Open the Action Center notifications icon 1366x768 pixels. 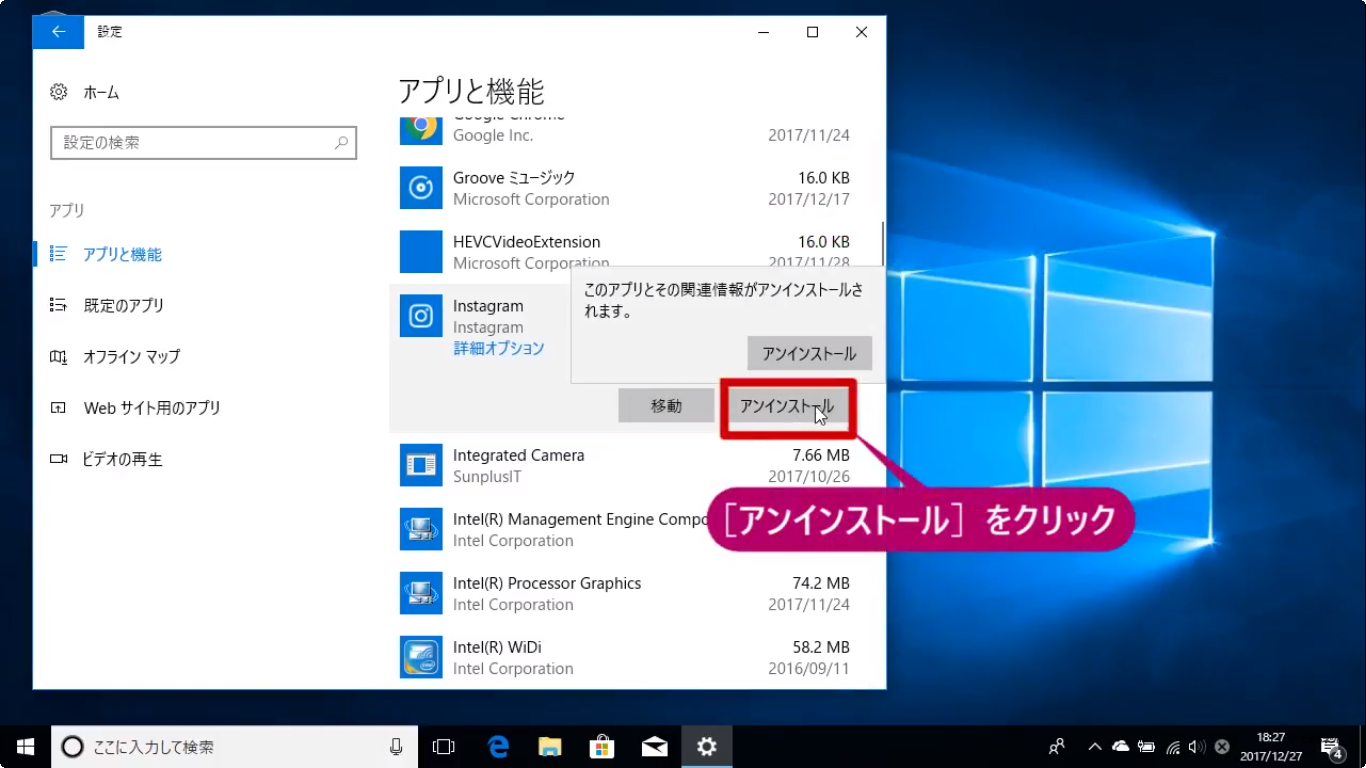pos(1333,746)
